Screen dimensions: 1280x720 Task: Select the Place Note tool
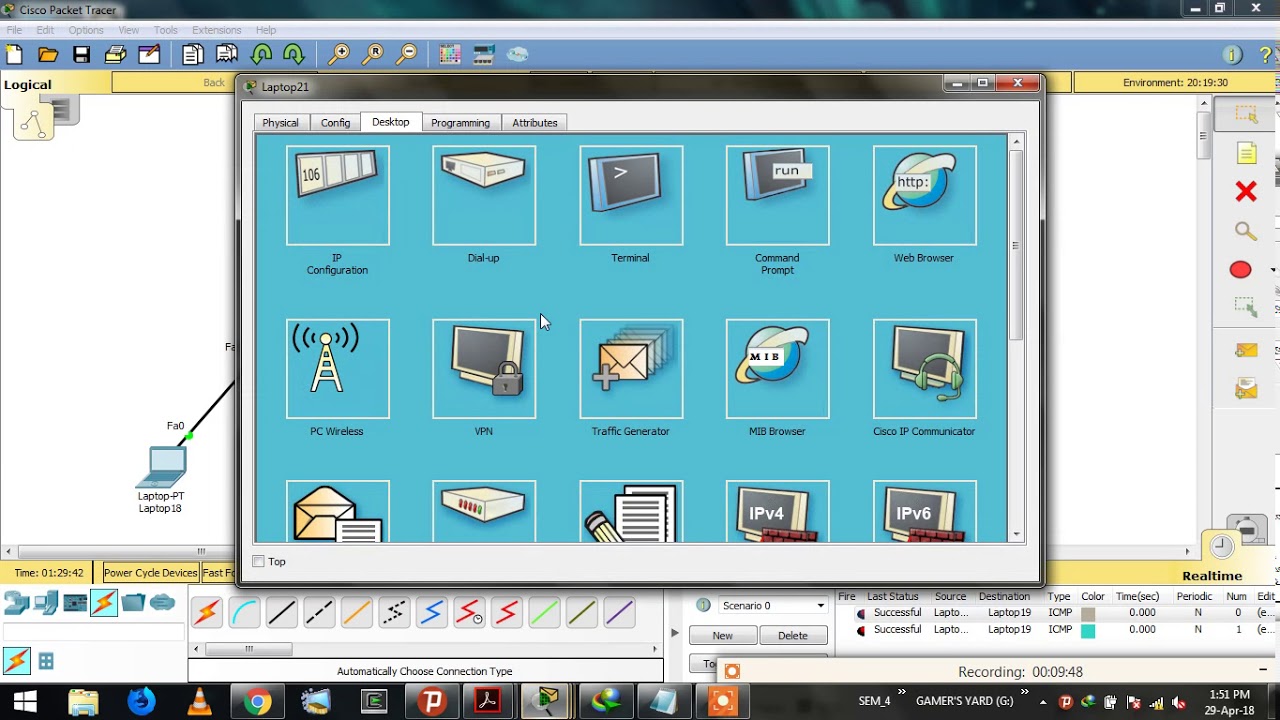(x=1245, y=153)
